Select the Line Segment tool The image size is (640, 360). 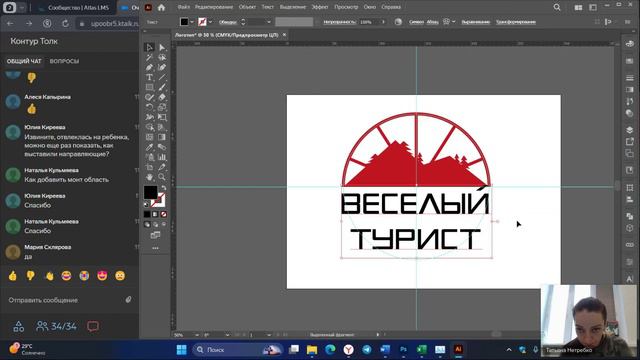point(162,77)
